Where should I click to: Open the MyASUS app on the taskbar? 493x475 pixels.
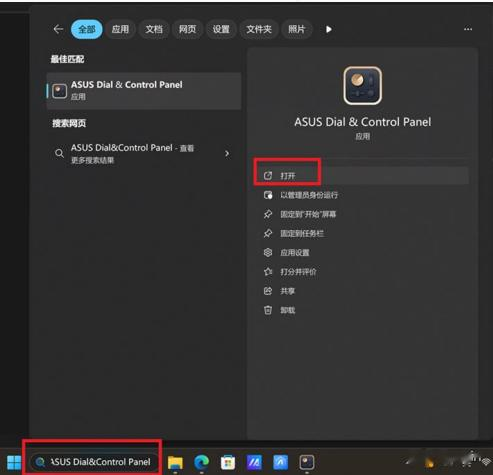[x=254, y=462]
